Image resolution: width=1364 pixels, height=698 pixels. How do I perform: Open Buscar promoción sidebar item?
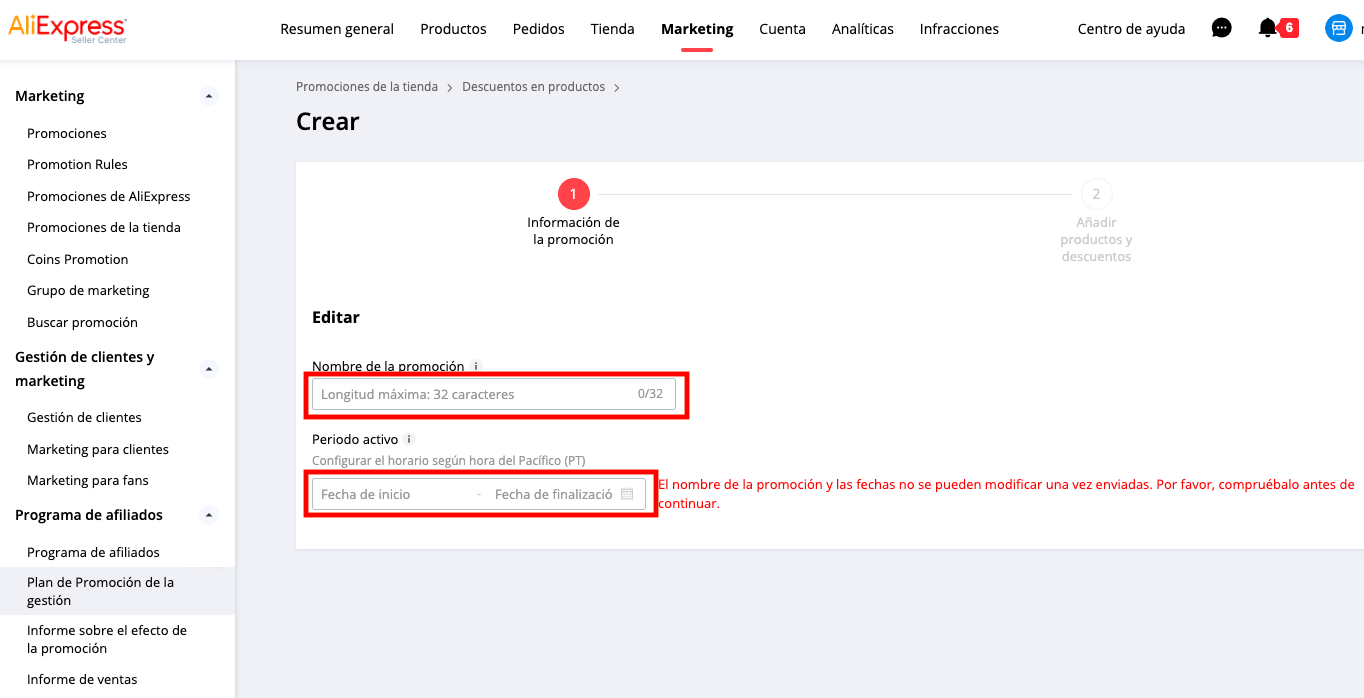point(82,322)
